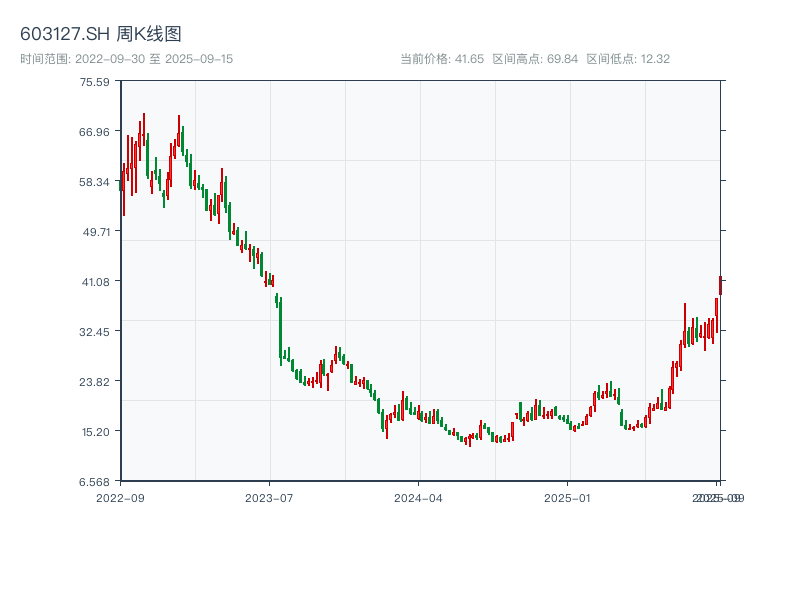Click the y-axis value 58.34
The width and height of the screenshot is (800, 600).
[x=94, y=182]
